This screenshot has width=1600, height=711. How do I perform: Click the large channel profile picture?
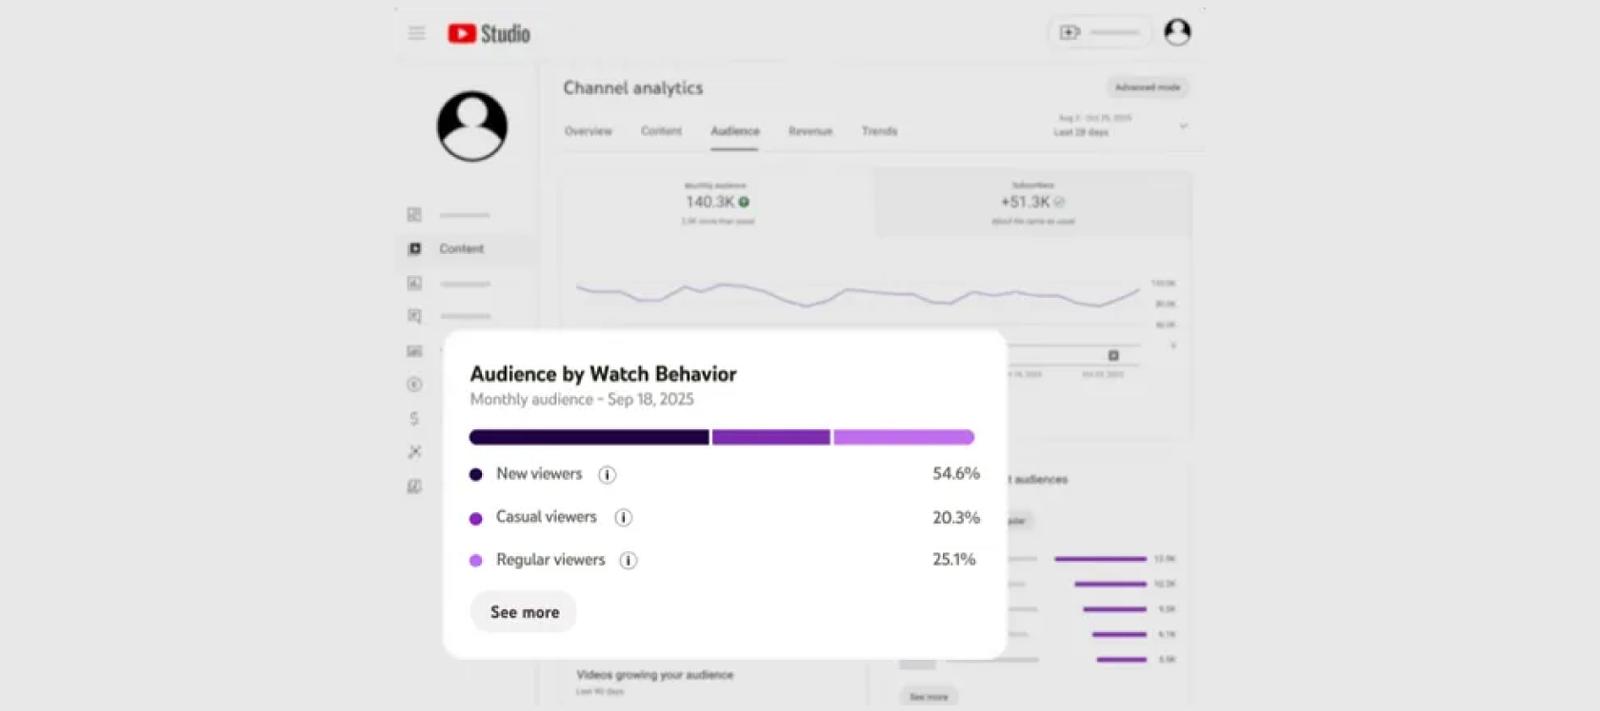[x=472, y=126]
